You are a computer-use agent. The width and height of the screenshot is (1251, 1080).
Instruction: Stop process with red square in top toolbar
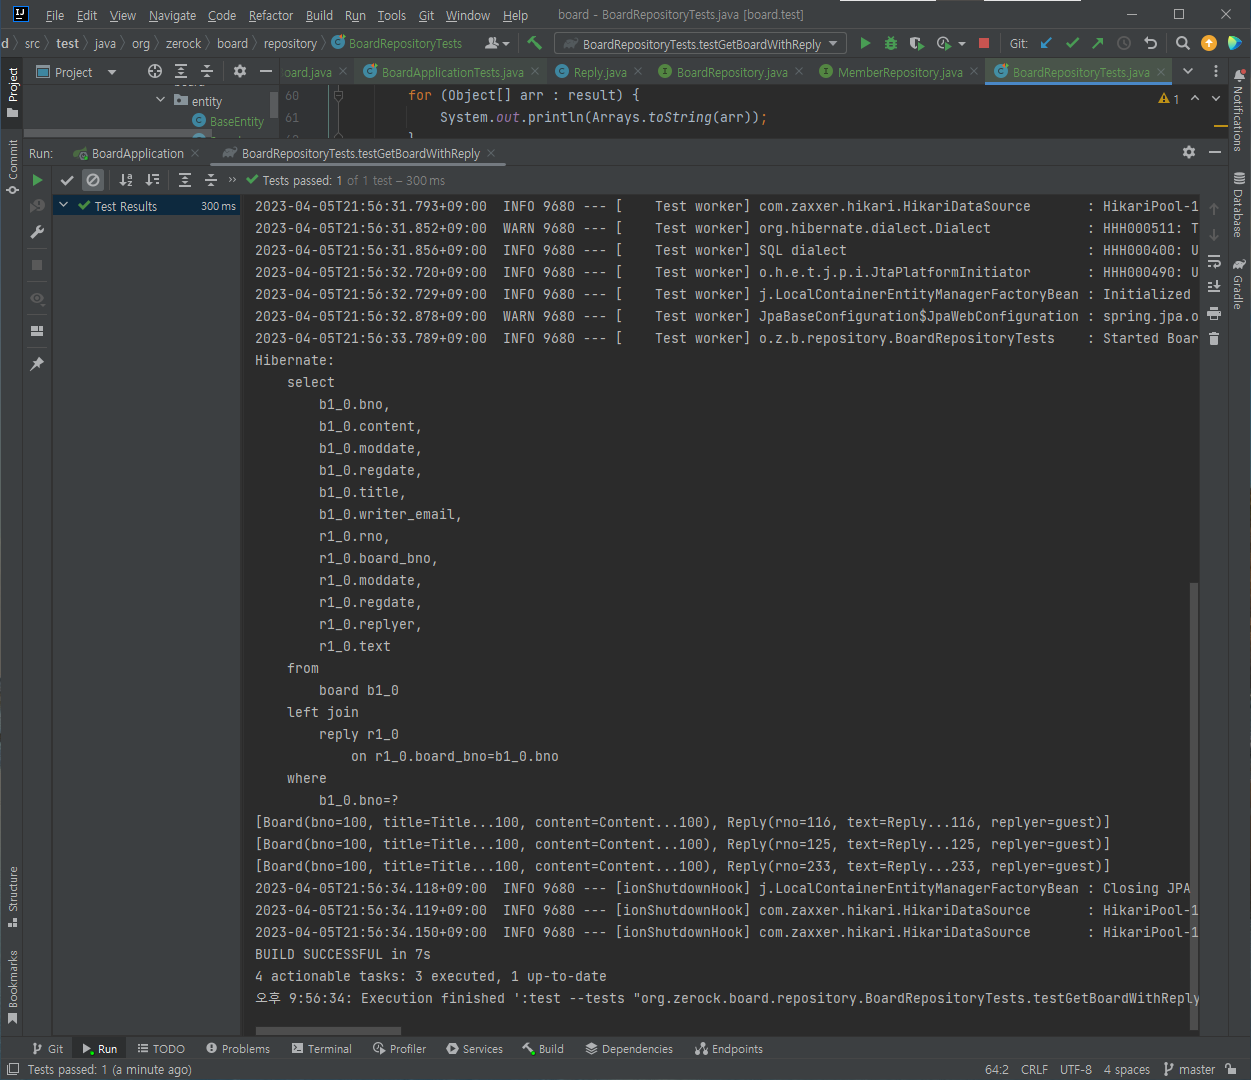(x=984, y=43)
